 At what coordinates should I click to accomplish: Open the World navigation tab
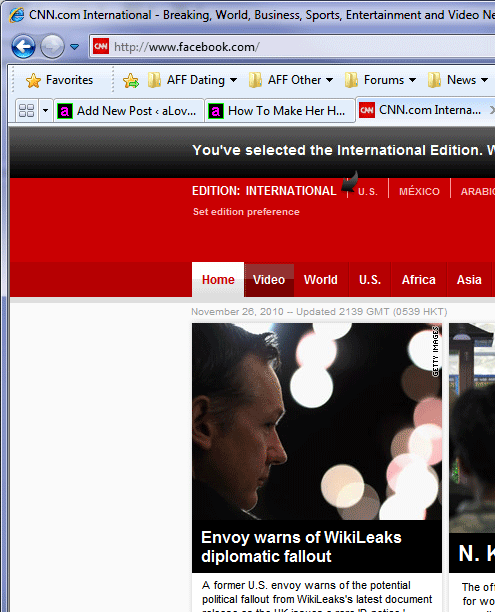321,280
